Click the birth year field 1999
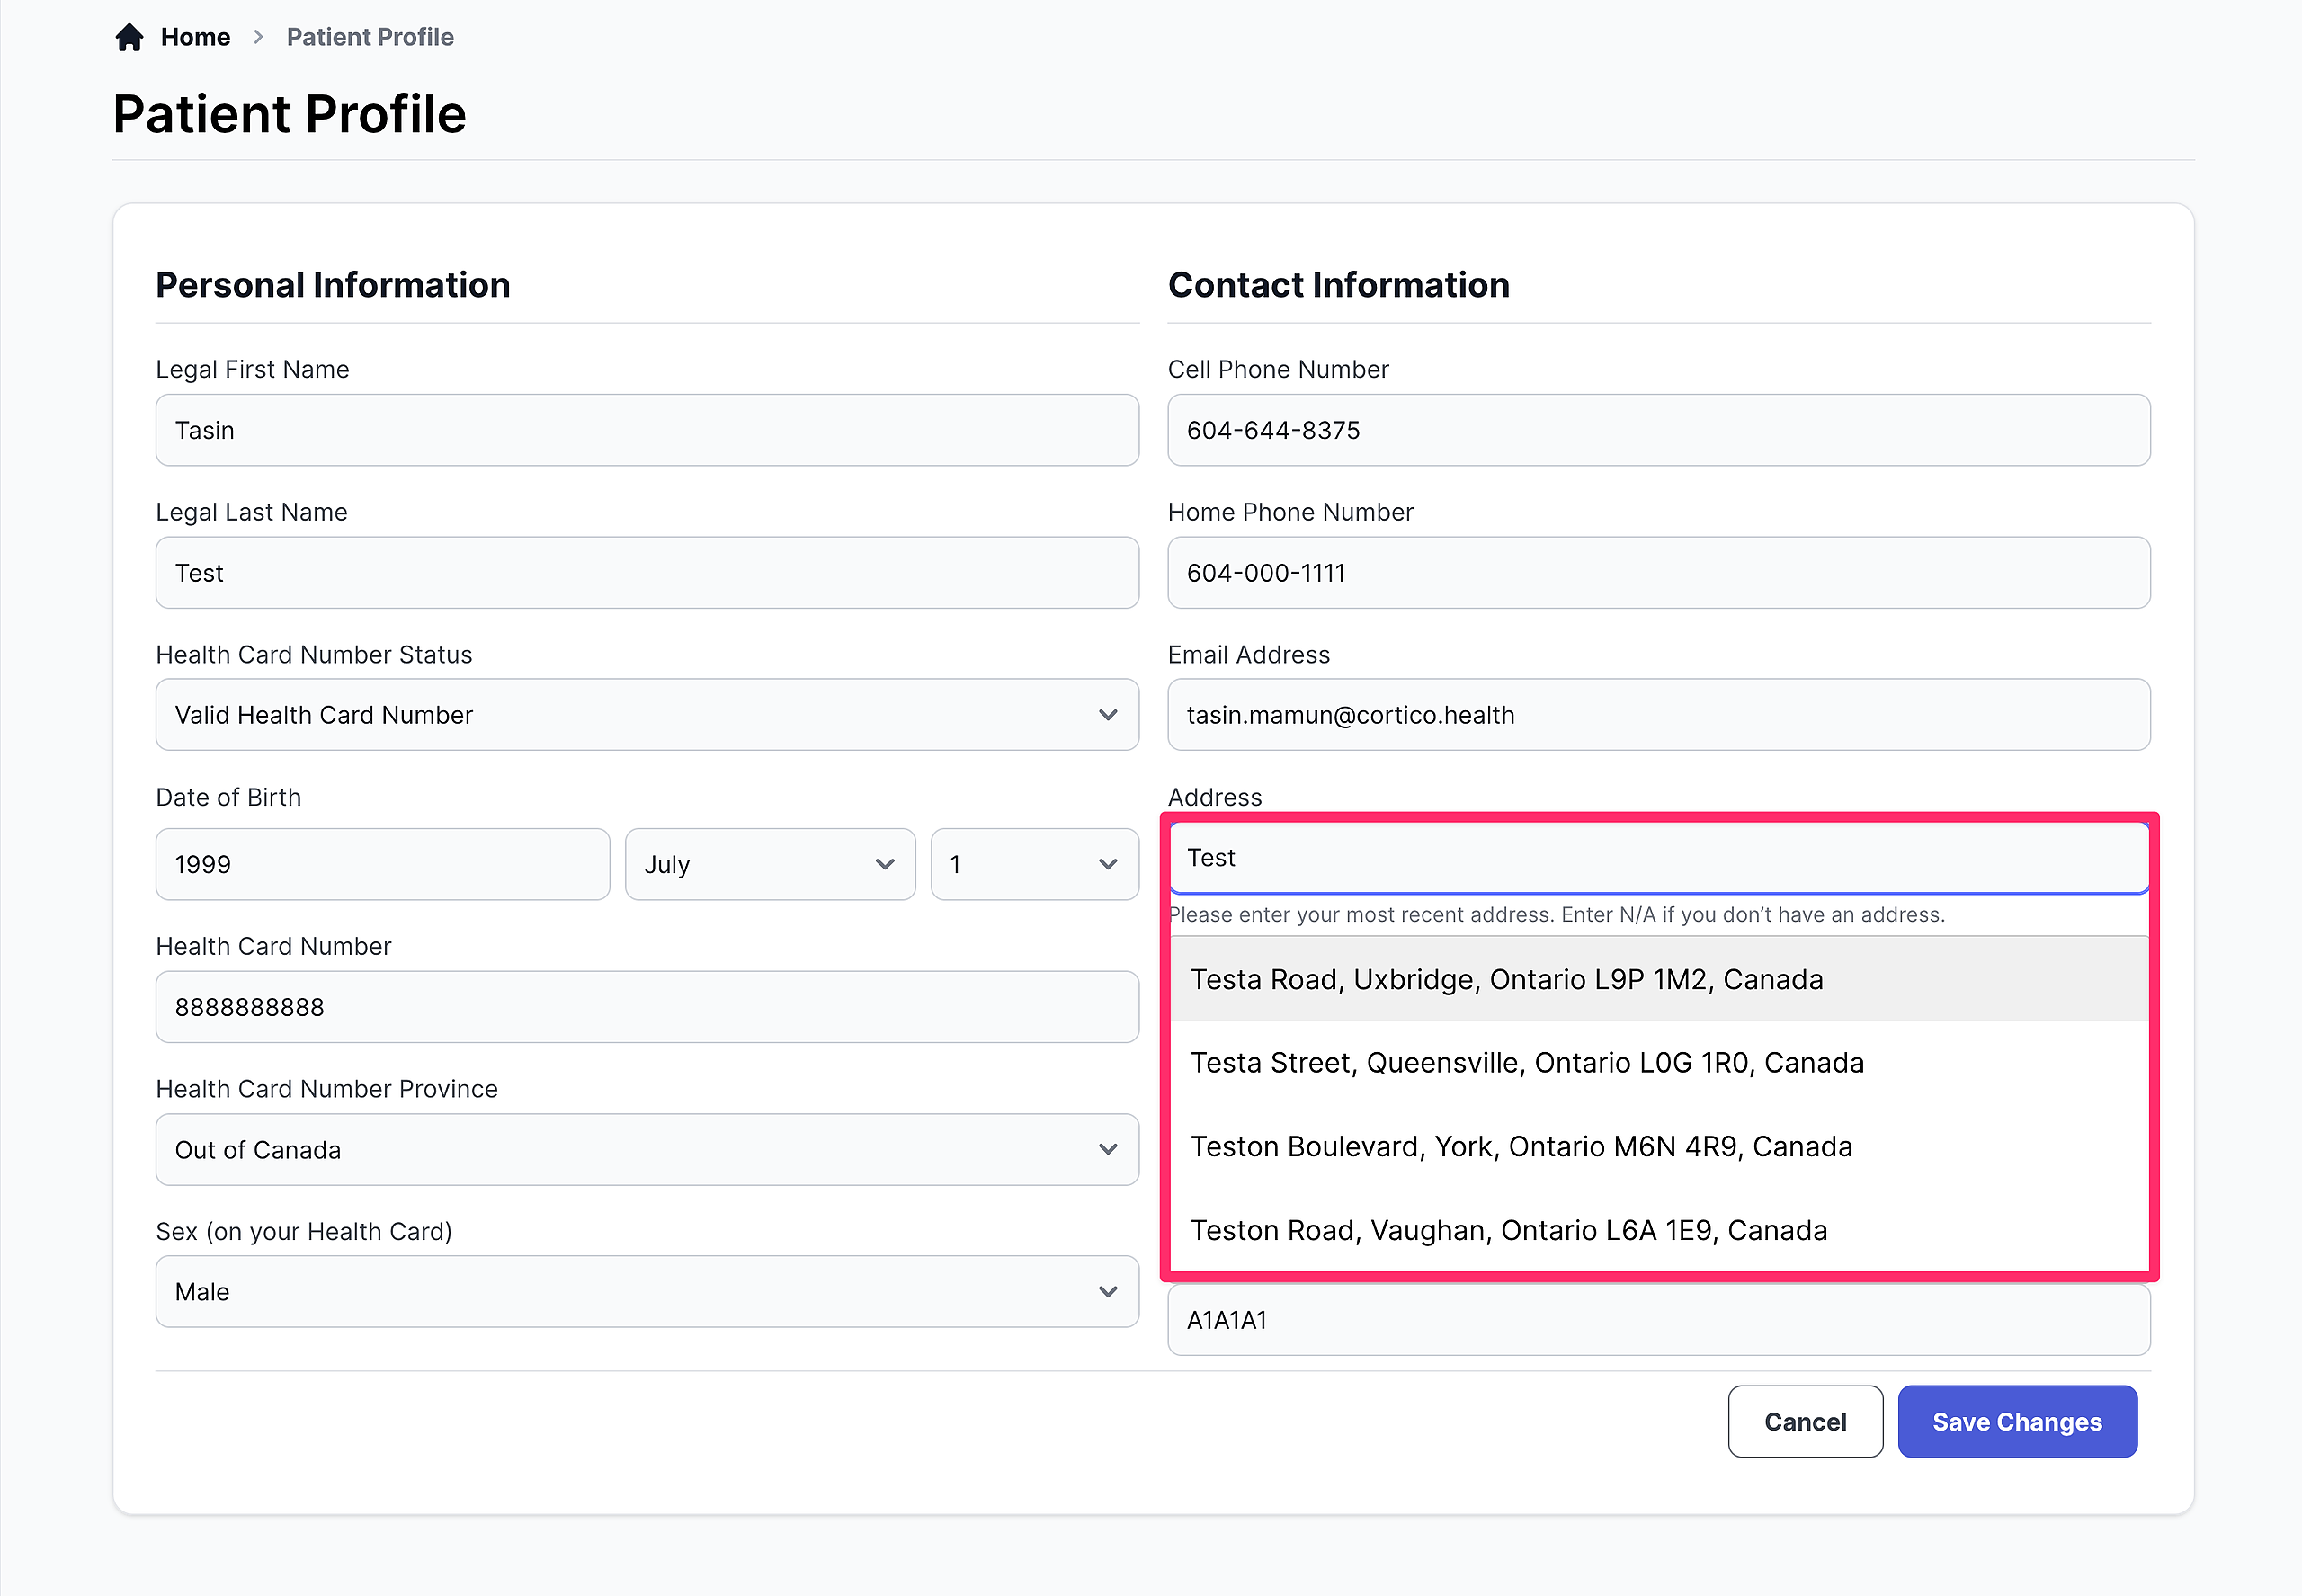 tap(382, 864)
